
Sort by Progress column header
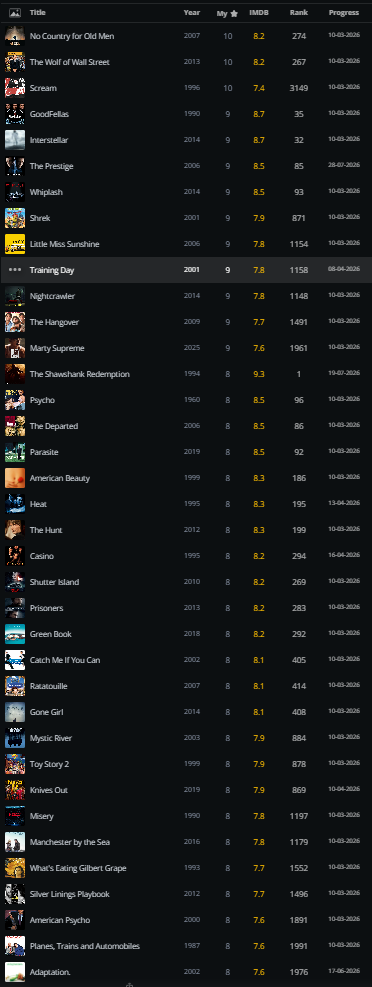344,13
